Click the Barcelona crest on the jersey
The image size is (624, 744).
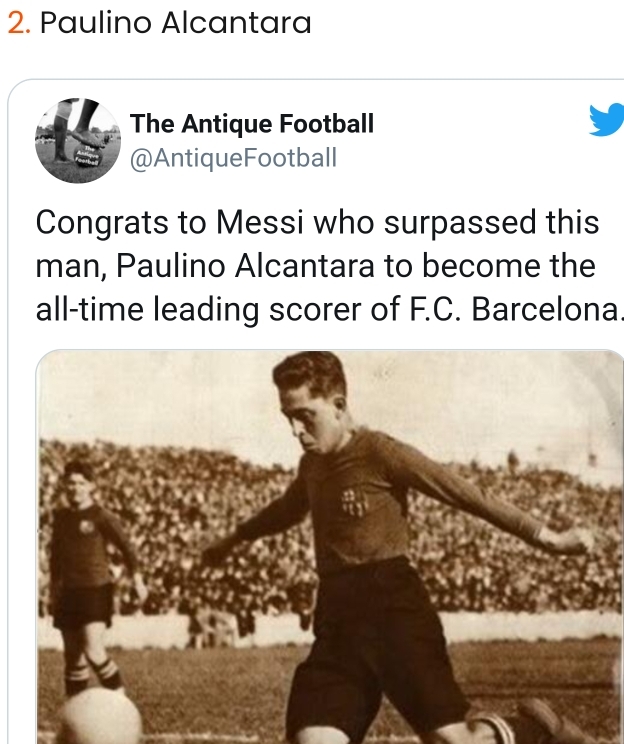pyautogui.click(x=353, y=501)
